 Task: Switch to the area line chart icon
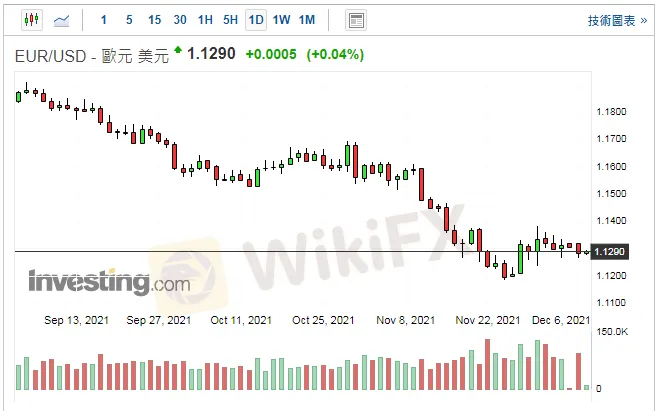pyautogui.click(x=62, y=19)
